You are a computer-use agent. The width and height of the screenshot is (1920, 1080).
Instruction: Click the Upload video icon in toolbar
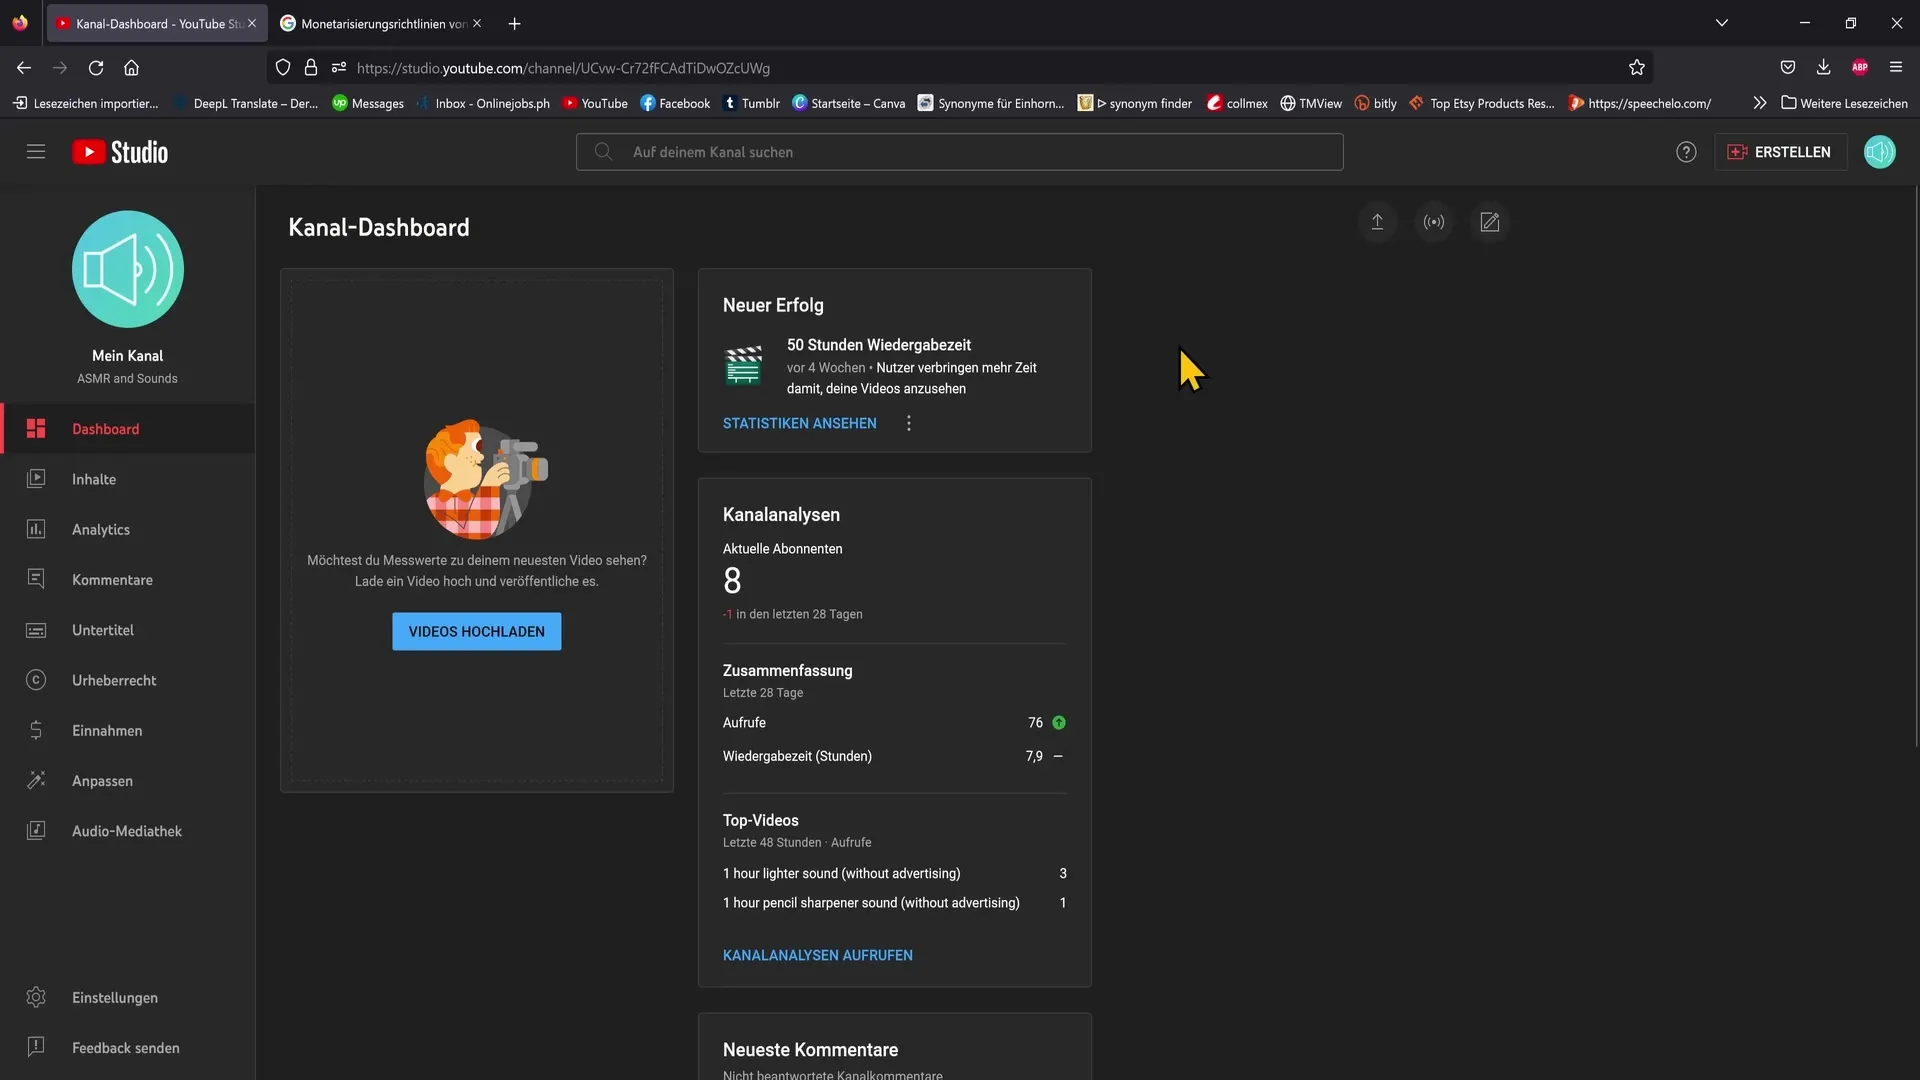click(1377, 222)
